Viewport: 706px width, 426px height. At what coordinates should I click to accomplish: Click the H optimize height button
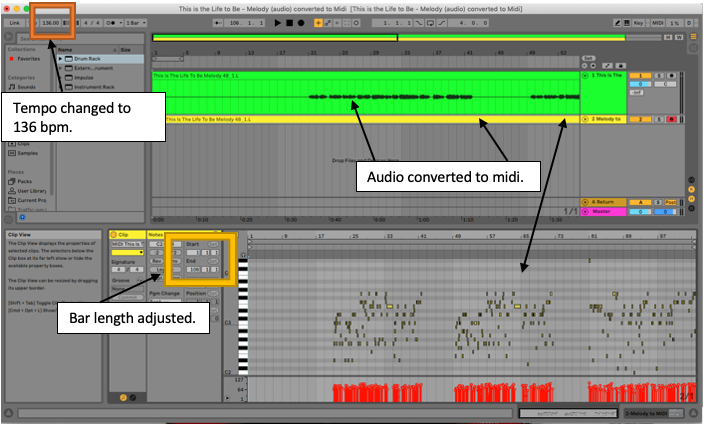(x=668, y=37)
